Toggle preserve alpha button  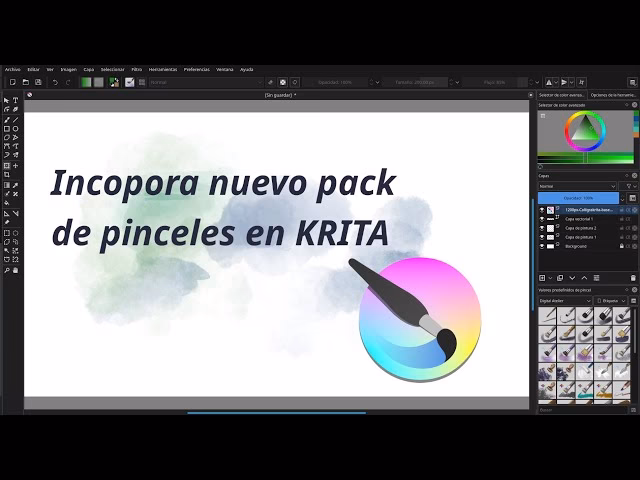click(282, 82)
